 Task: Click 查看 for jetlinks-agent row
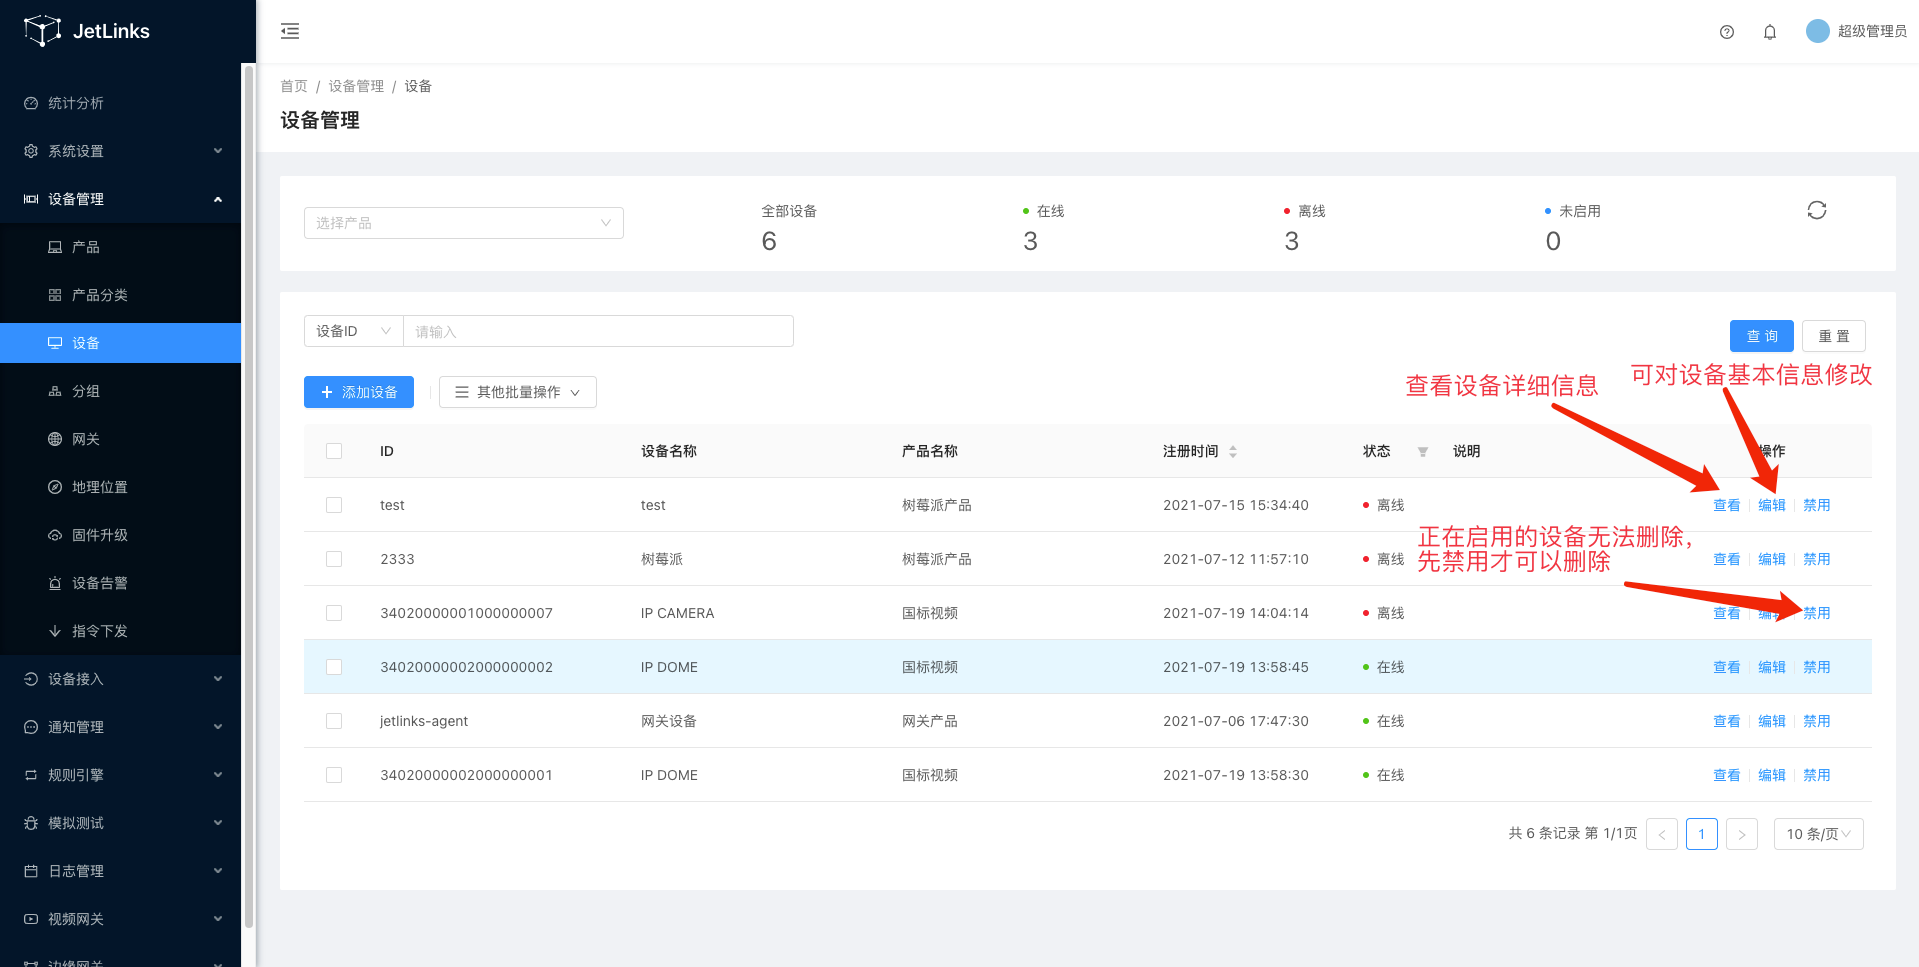click(1727, 721)
